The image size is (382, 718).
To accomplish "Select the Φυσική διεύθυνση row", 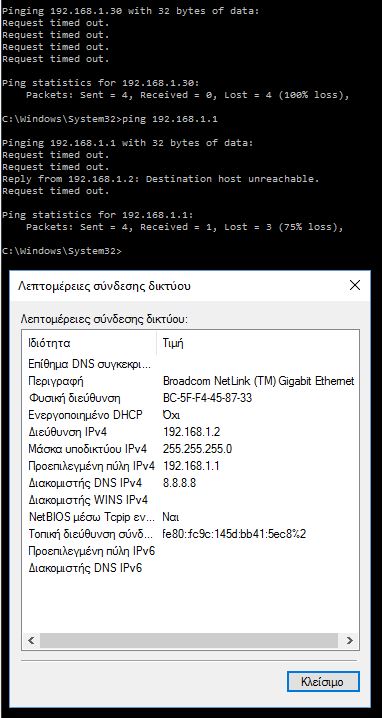I will (x=190, y=398).
